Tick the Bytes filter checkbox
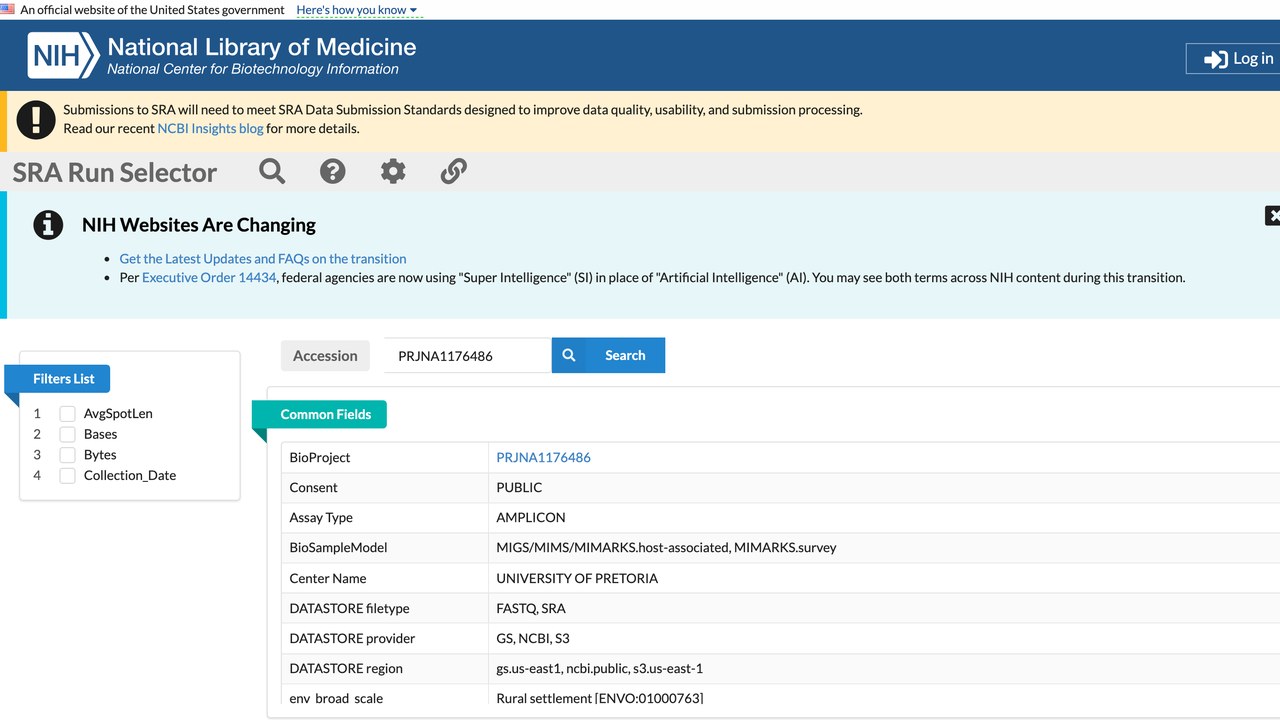Image resolution: width=1280 pixels, height=720 pixels. (x=67, y=455)
